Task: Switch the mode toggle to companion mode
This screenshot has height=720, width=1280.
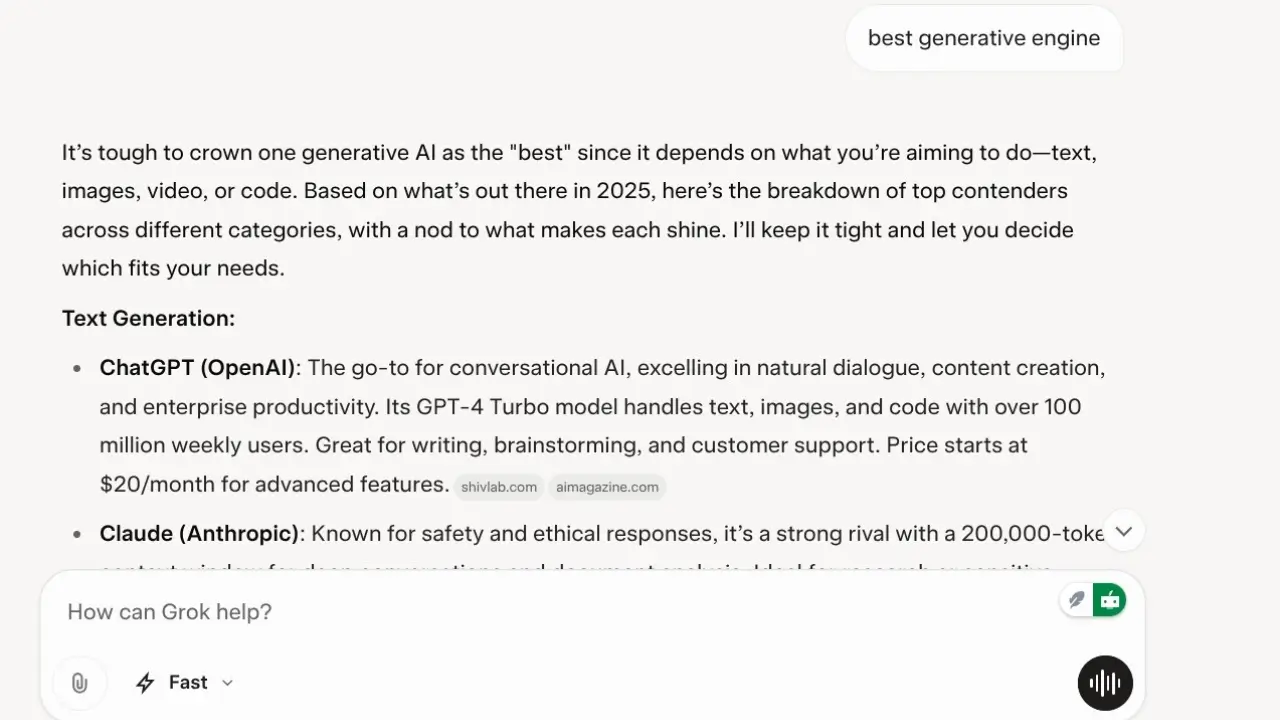Action: coord(1110,599)
